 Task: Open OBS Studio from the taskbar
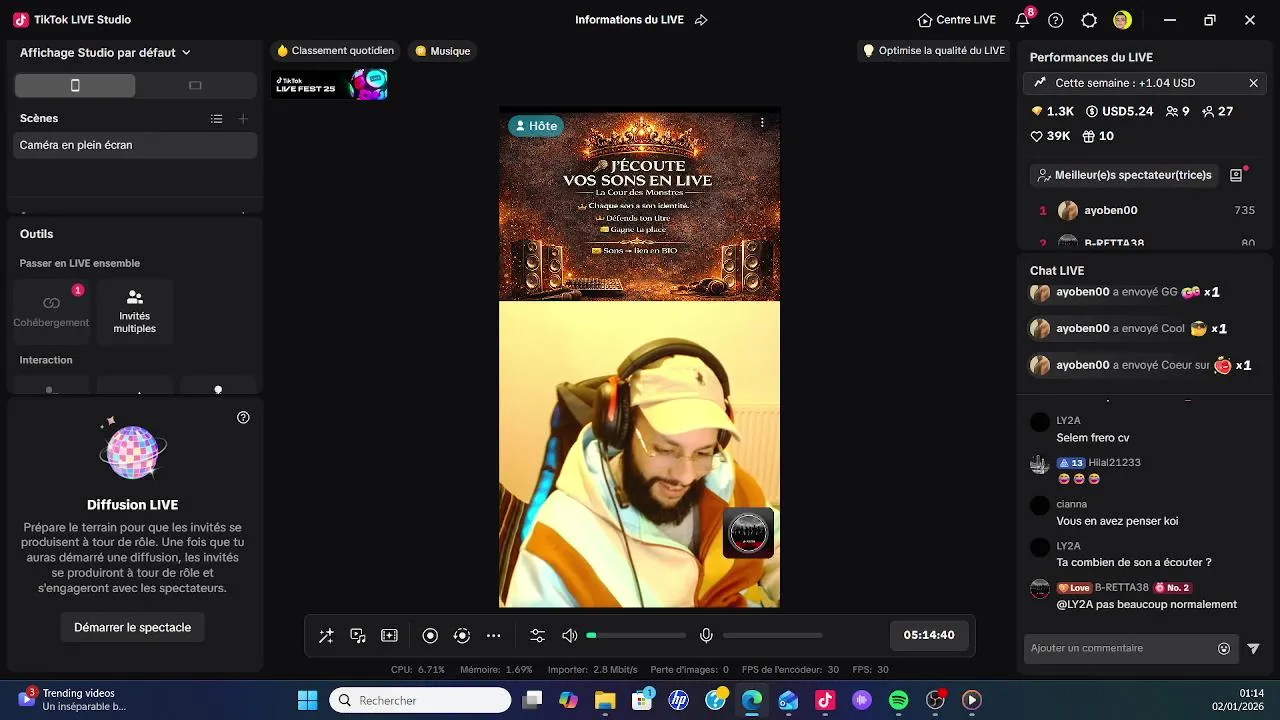[x=936, y=700]
